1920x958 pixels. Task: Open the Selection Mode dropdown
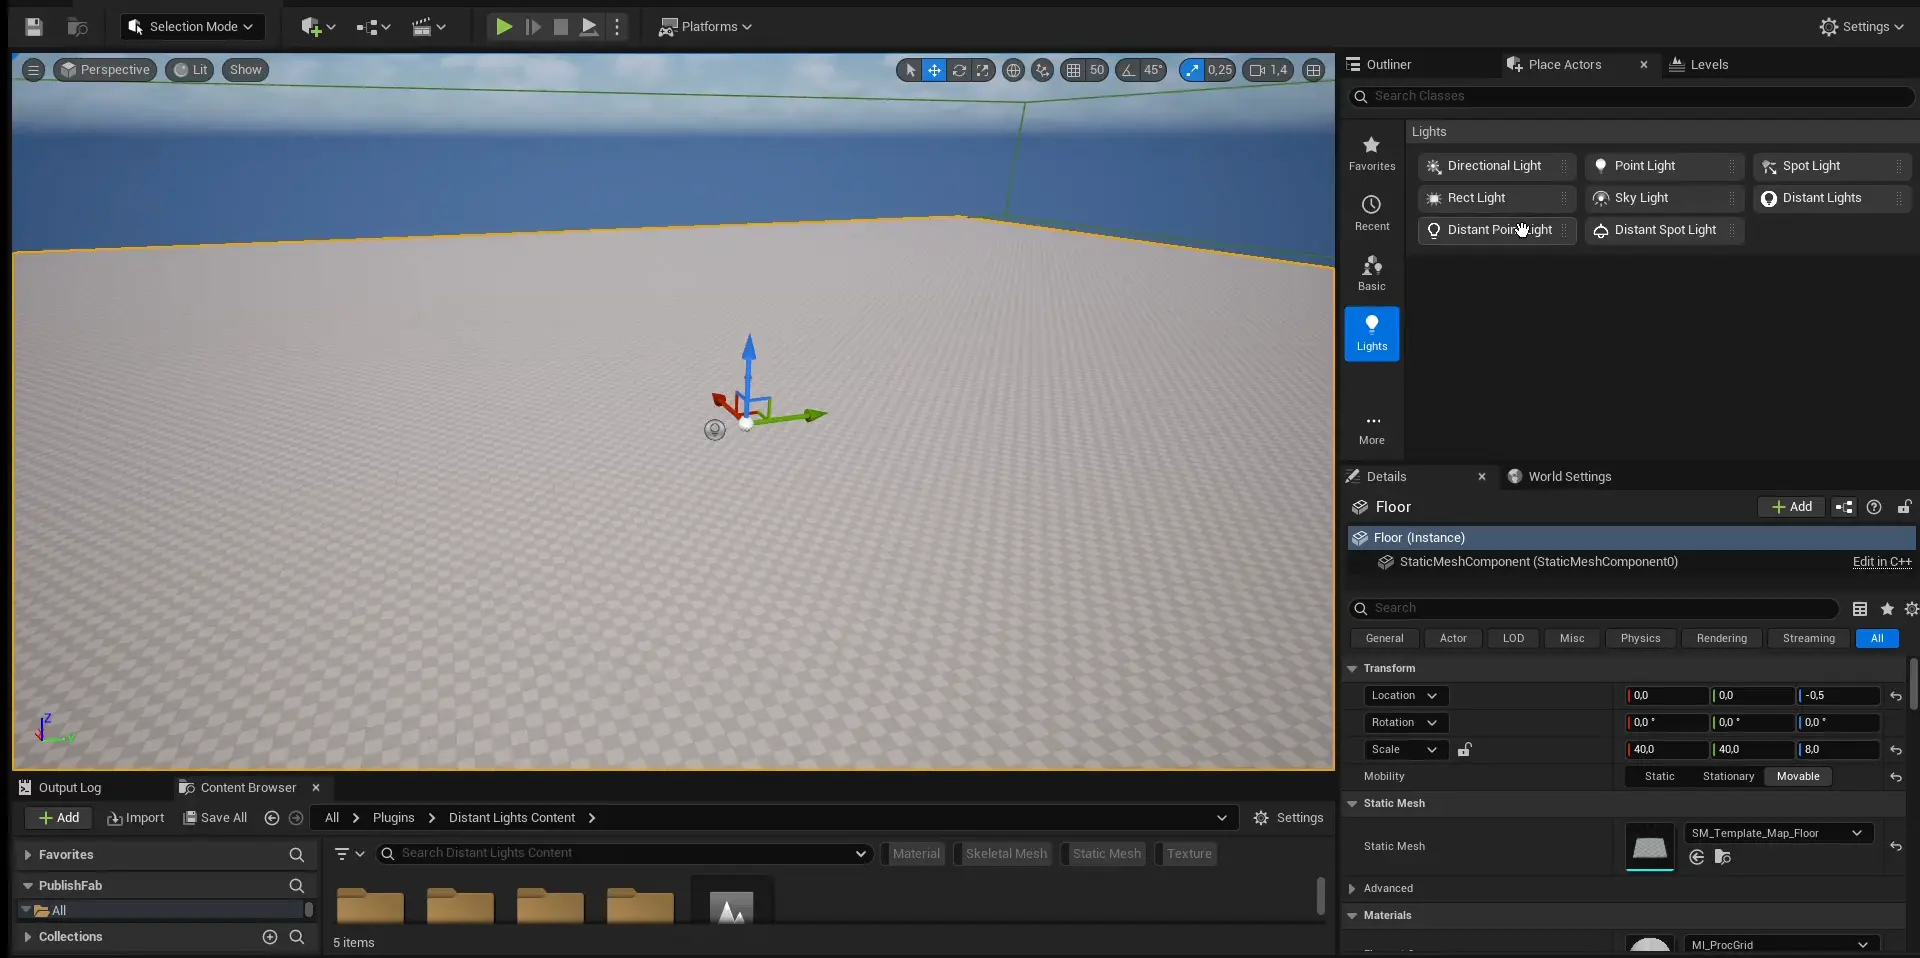(x=192, y=27)
